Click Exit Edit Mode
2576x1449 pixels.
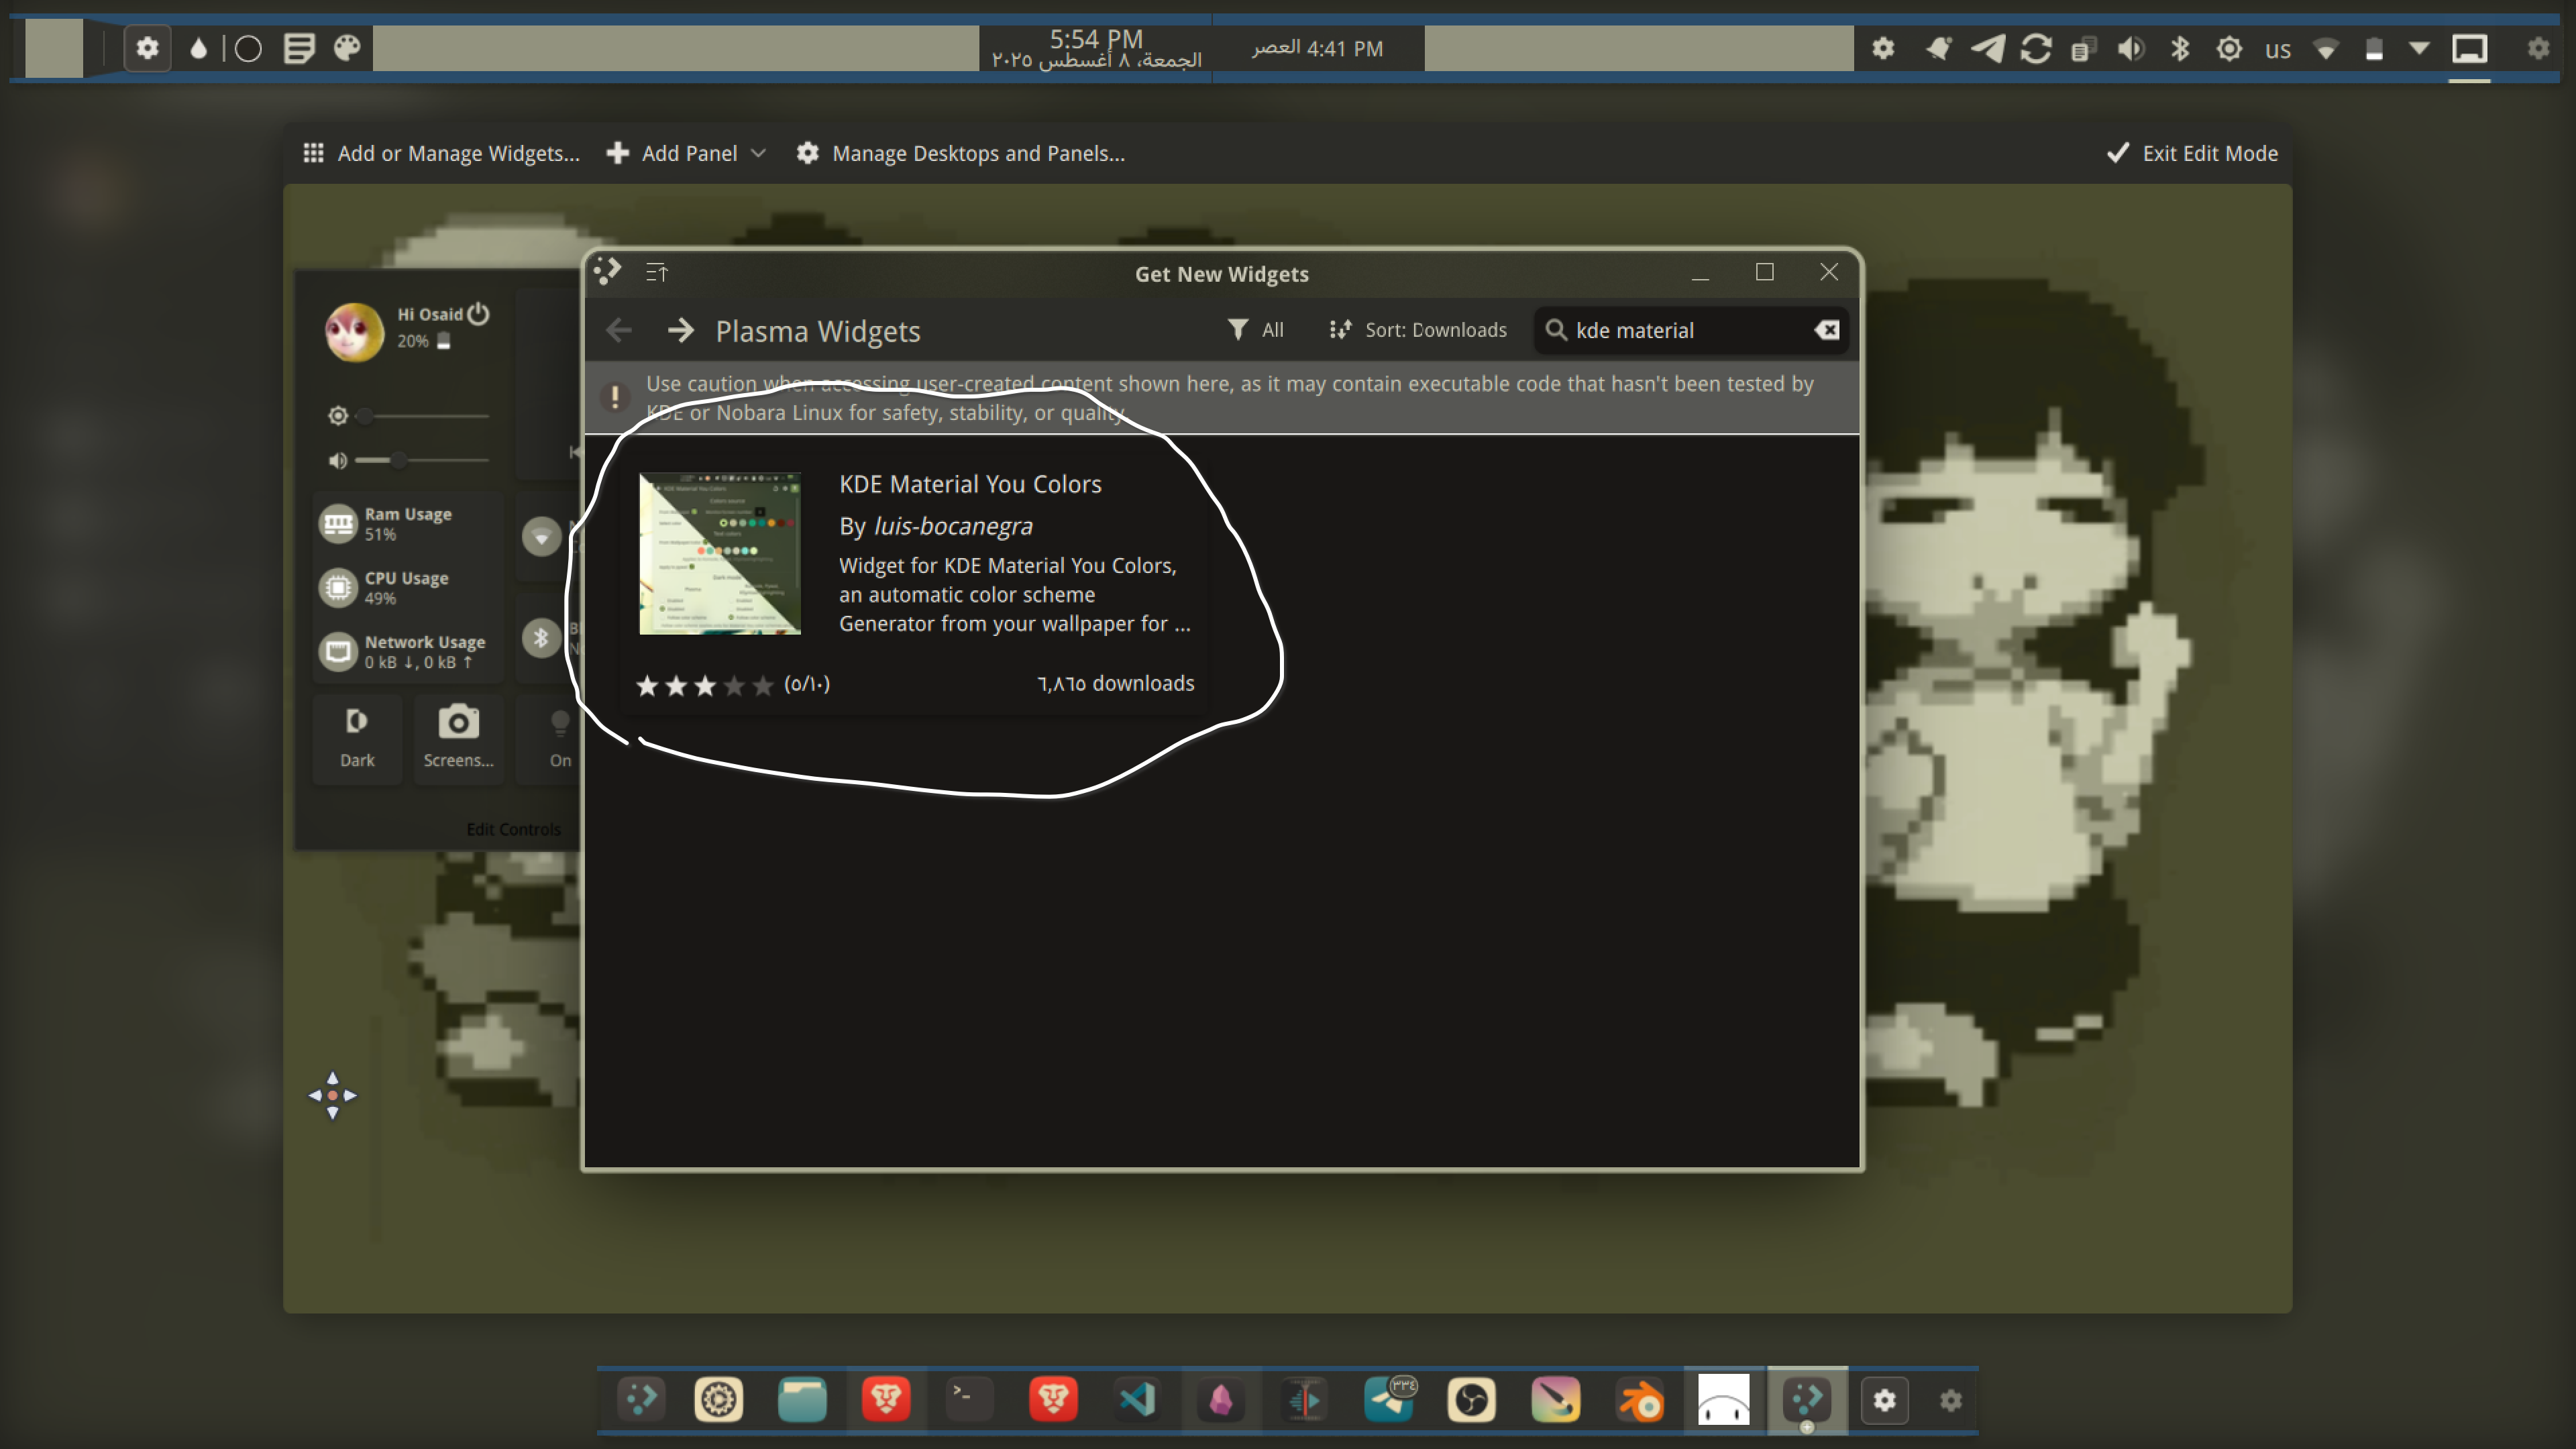pyautogui.click(x=2192, y=153)
